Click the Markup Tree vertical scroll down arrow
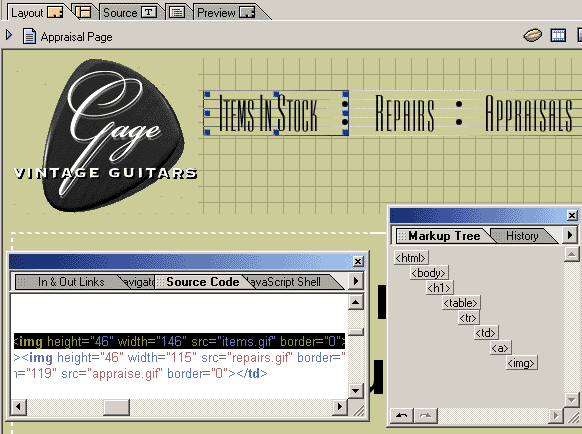Viewport: 582px width, 434px height. pos(572,399)
